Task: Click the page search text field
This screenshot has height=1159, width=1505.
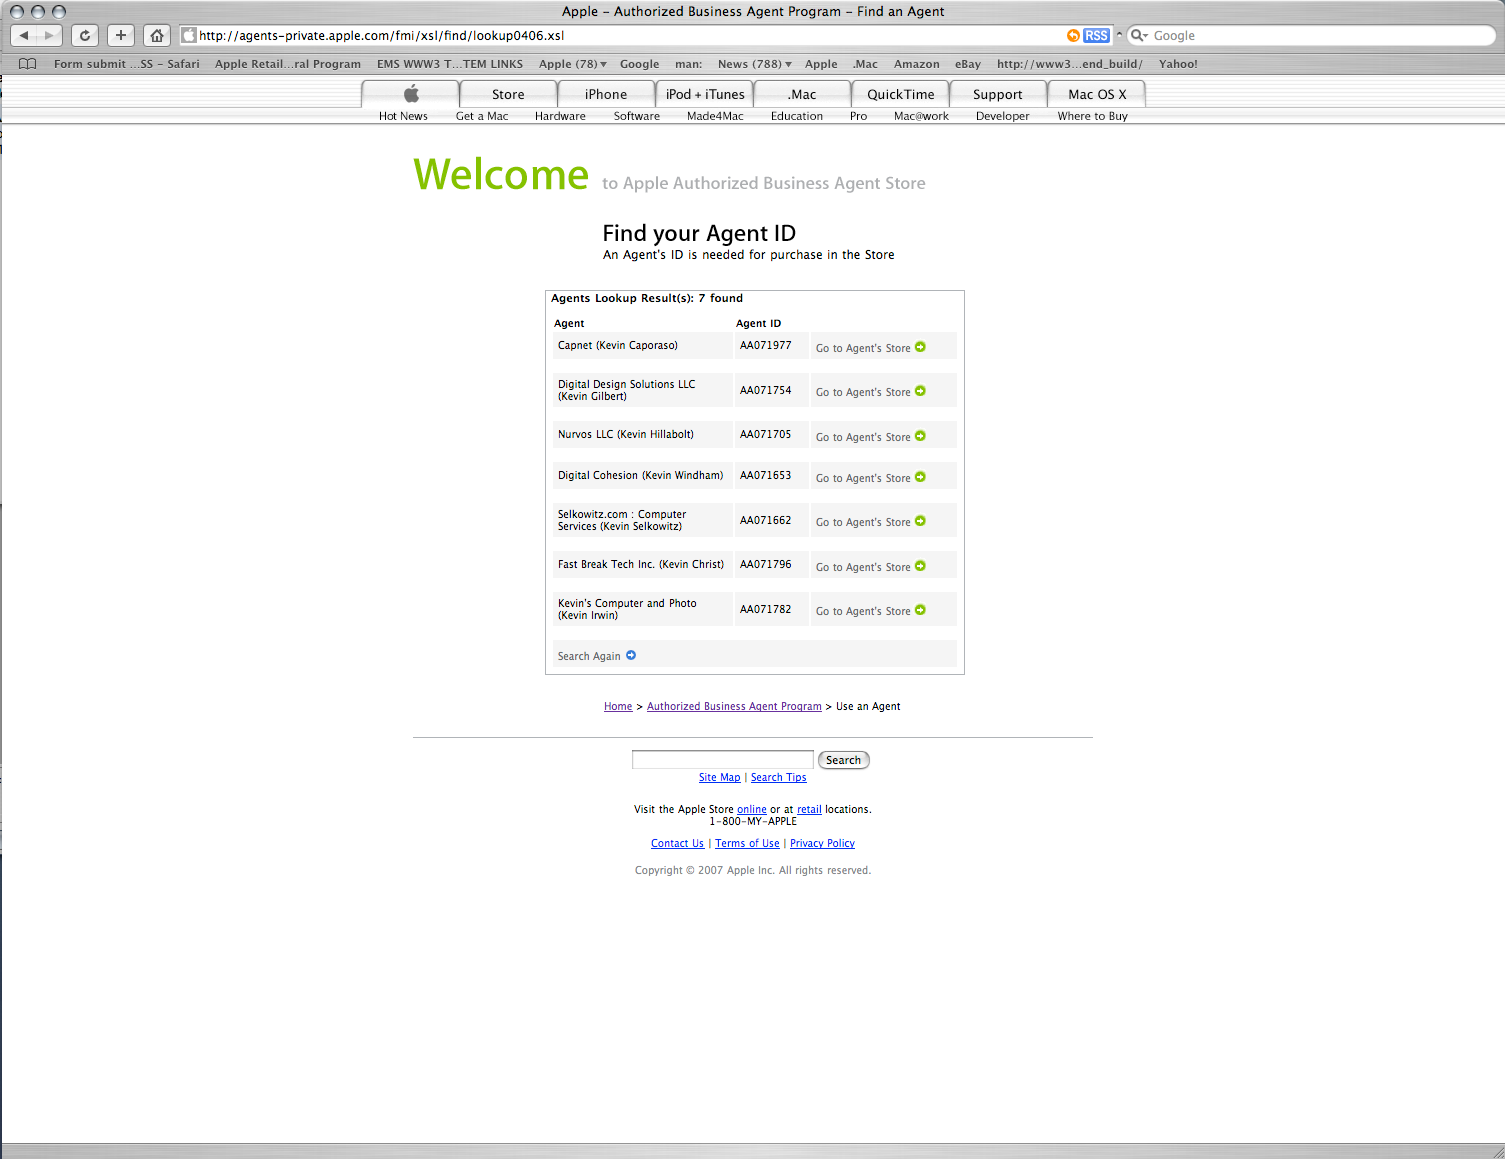Action: pyautogui.click(x=723, y=760)
